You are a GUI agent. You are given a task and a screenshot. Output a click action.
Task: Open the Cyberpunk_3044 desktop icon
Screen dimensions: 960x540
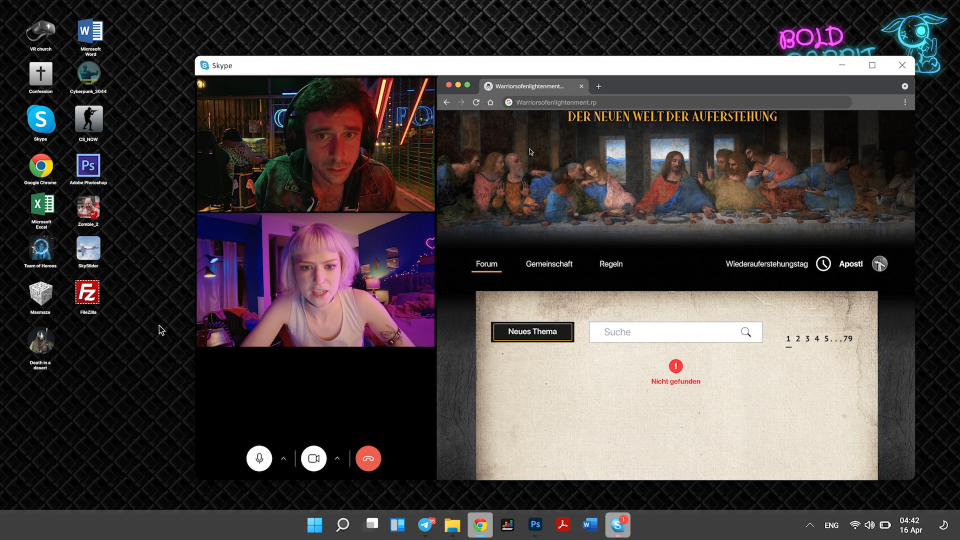point(88,78)
